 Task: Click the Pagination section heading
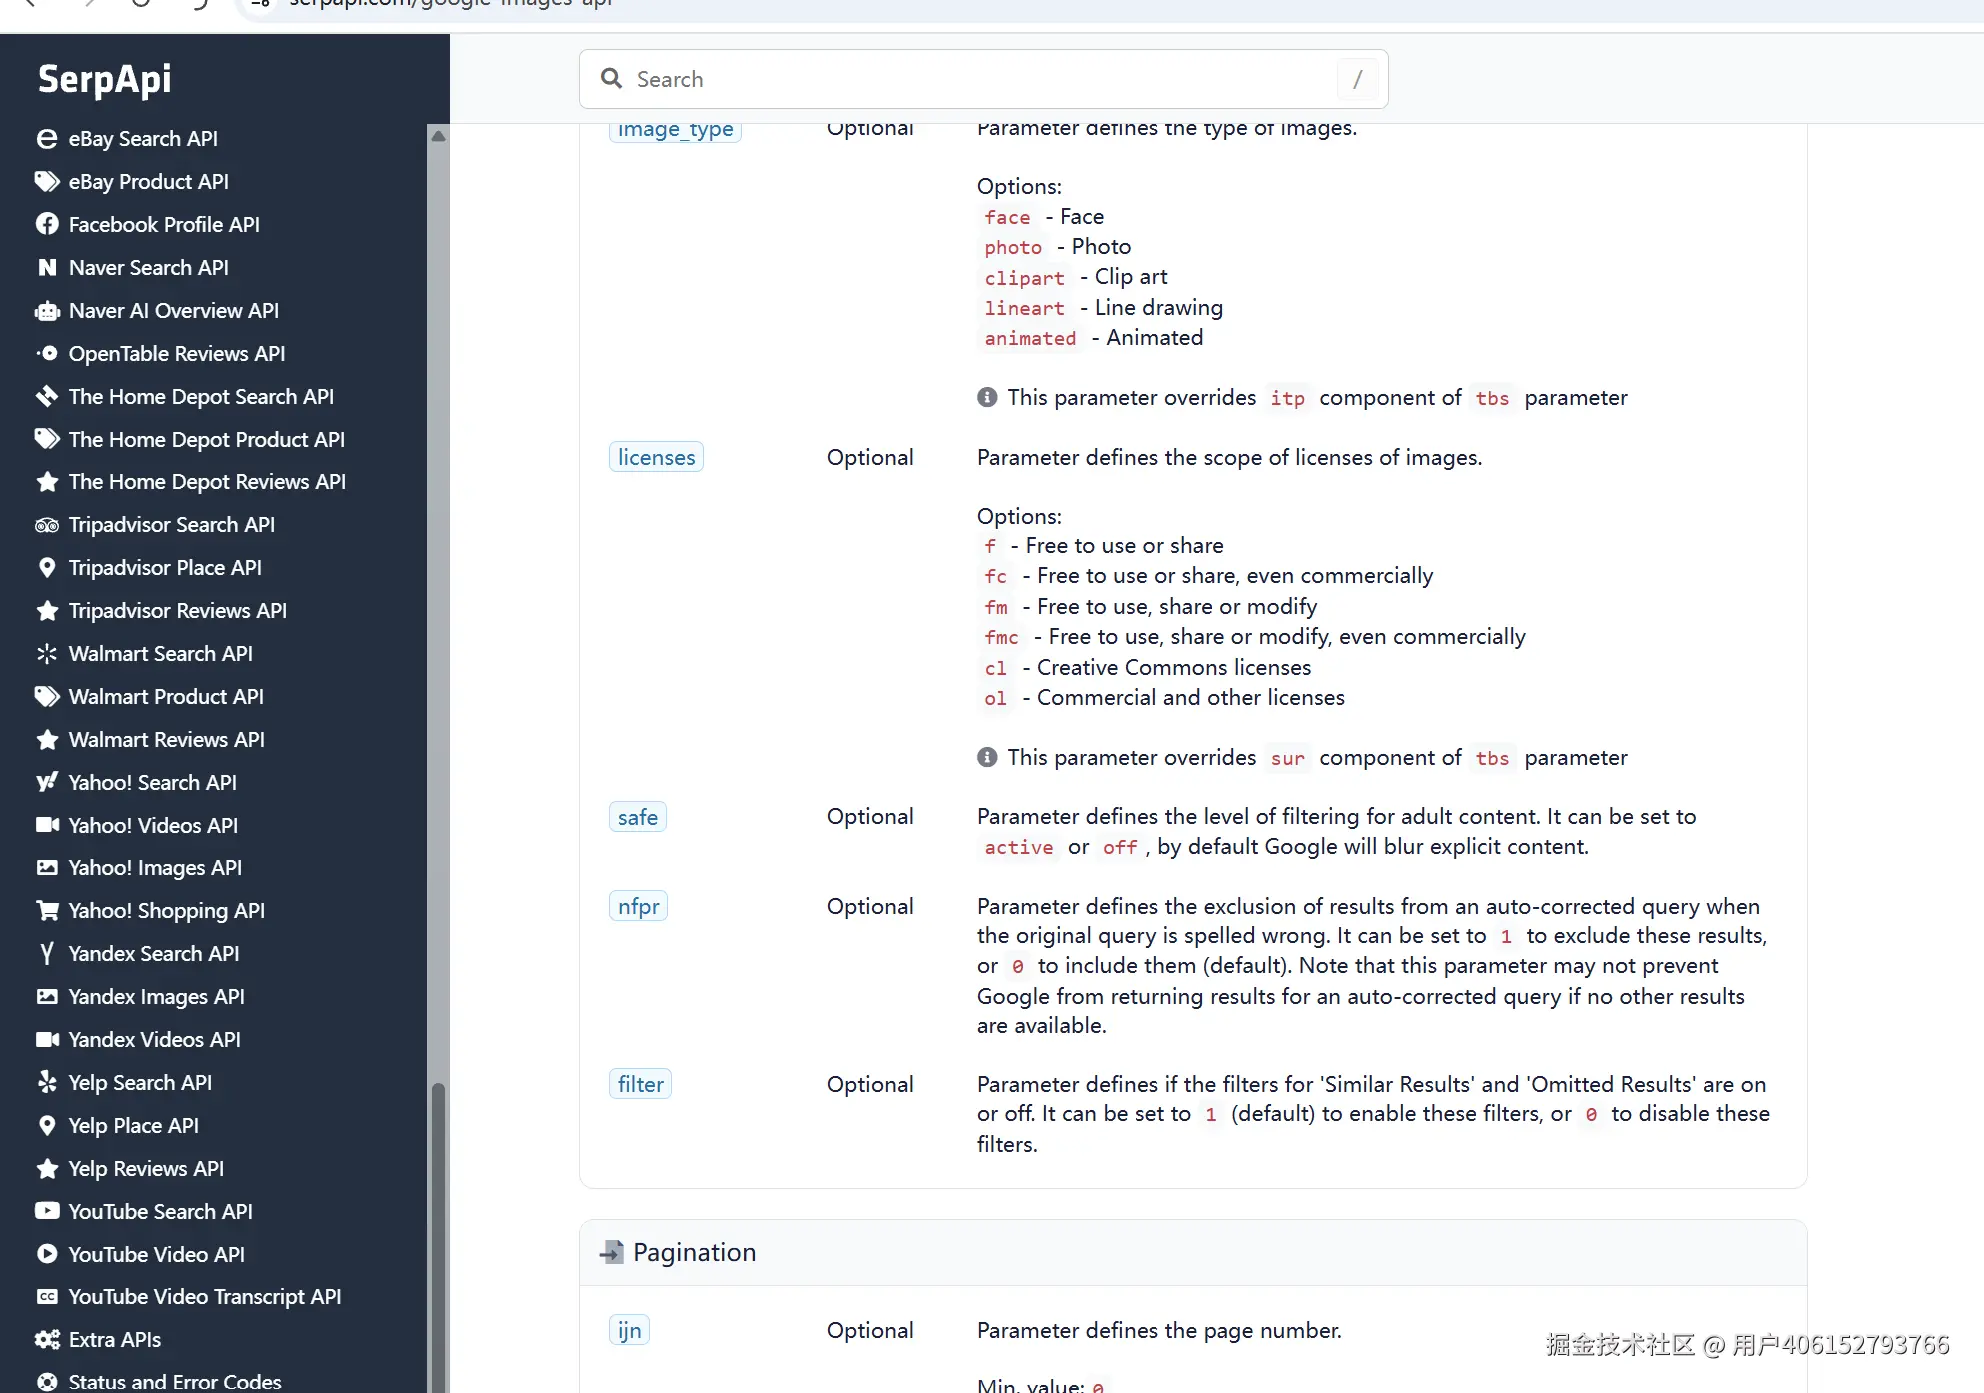(x=694, y=1252)
